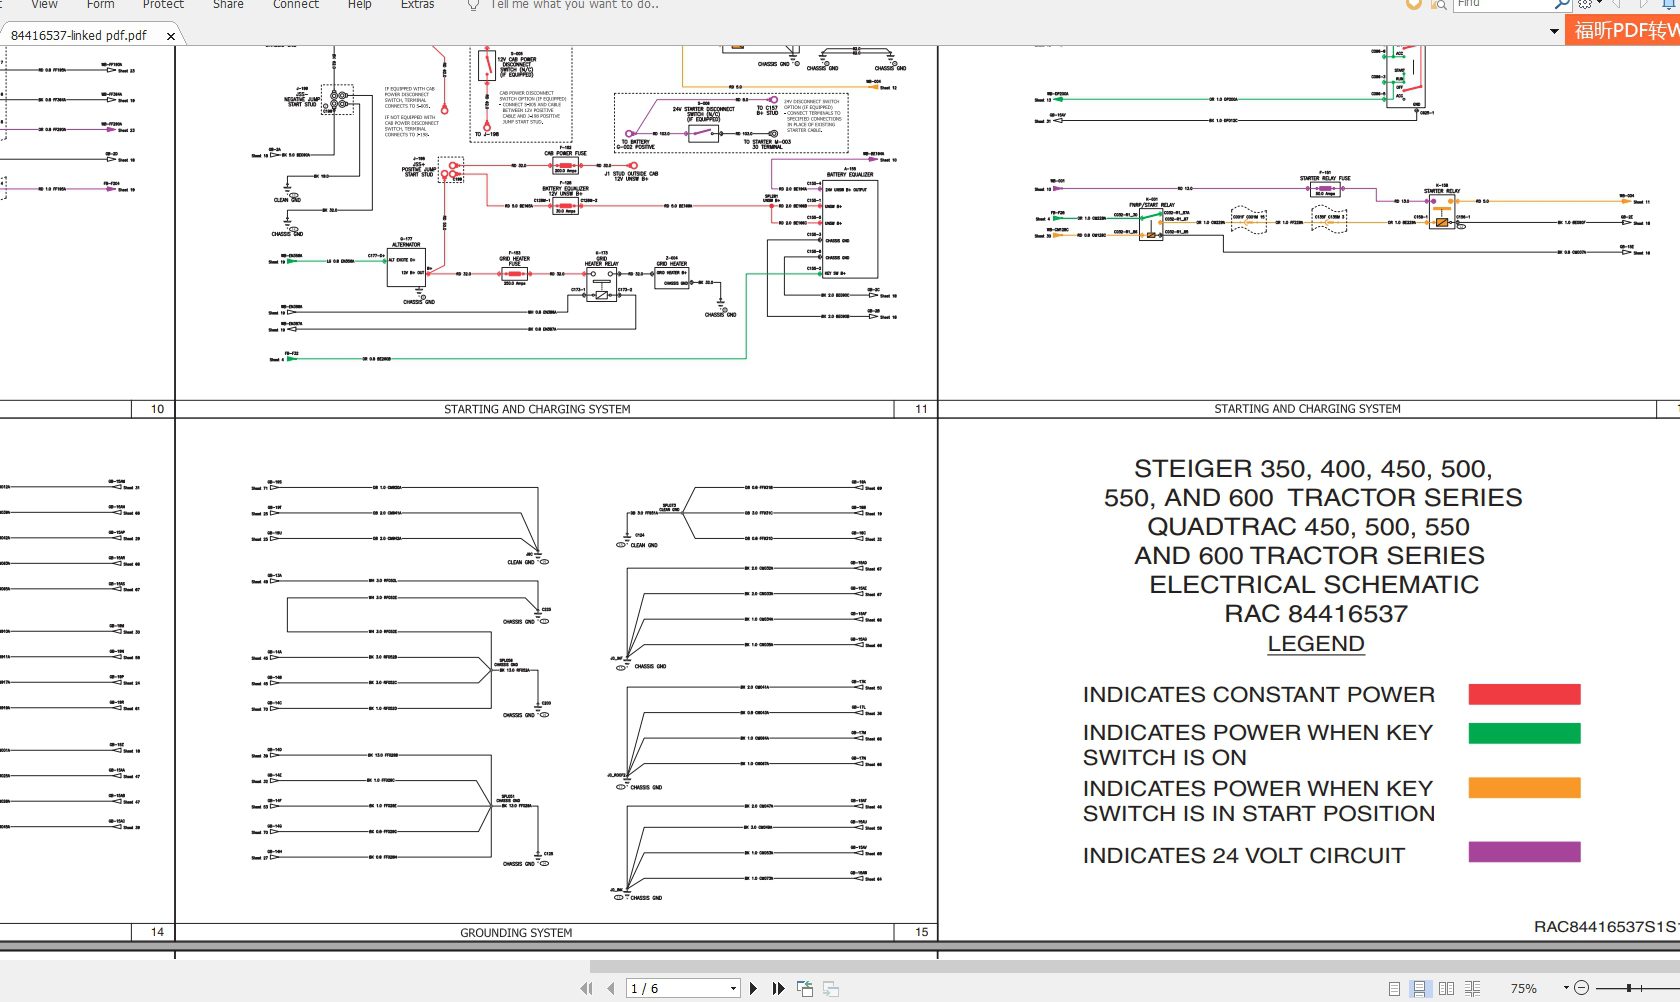Select the continuous facing view icon
Screen dimensions: 1680x1002
click(1473, 988)
